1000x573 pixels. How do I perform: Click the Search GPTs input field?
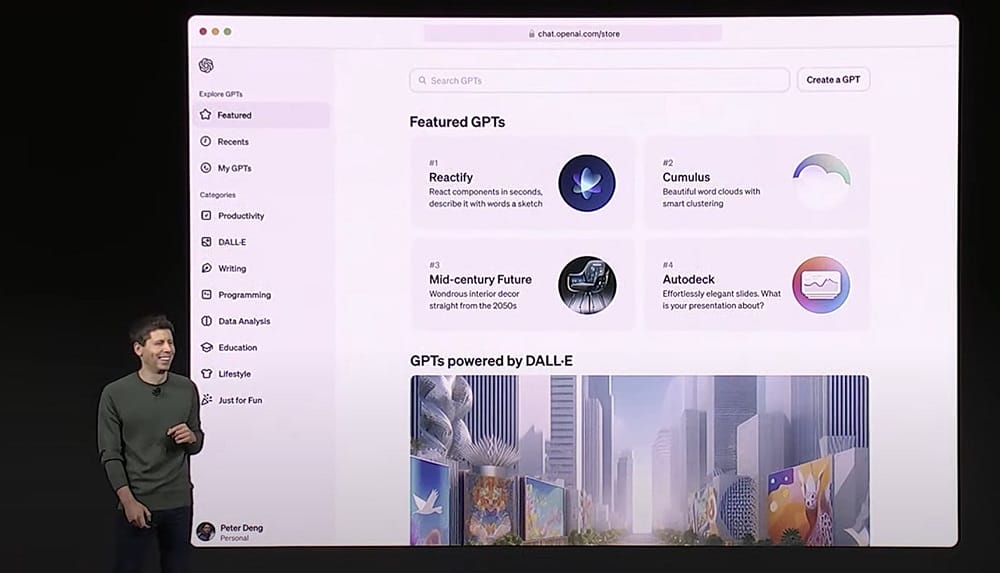[600, 80]
